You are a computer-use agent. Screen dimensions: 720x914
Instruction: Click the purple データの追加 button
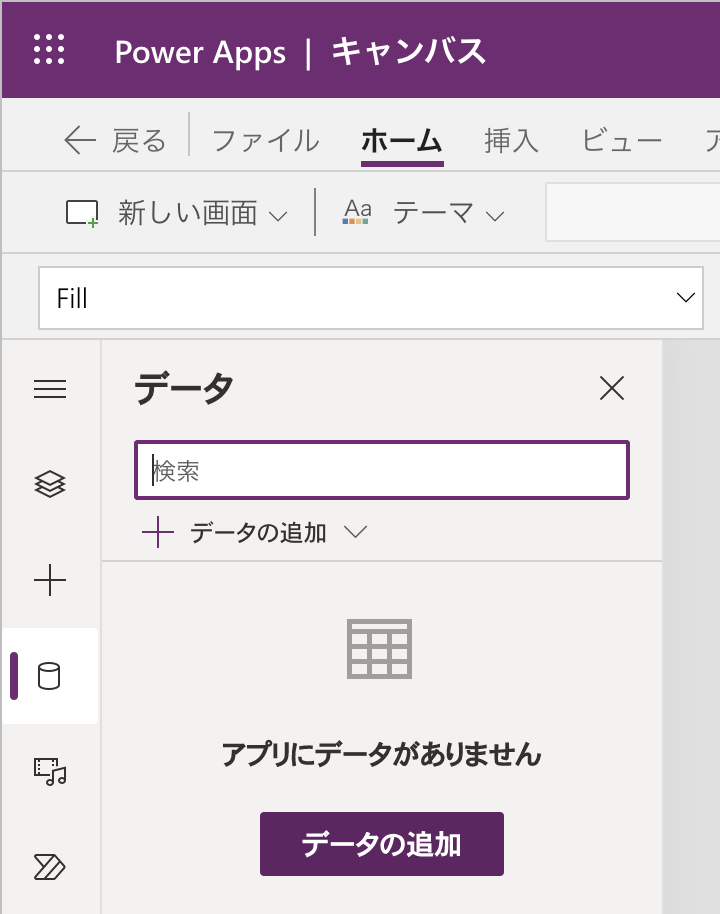point(381,844)
